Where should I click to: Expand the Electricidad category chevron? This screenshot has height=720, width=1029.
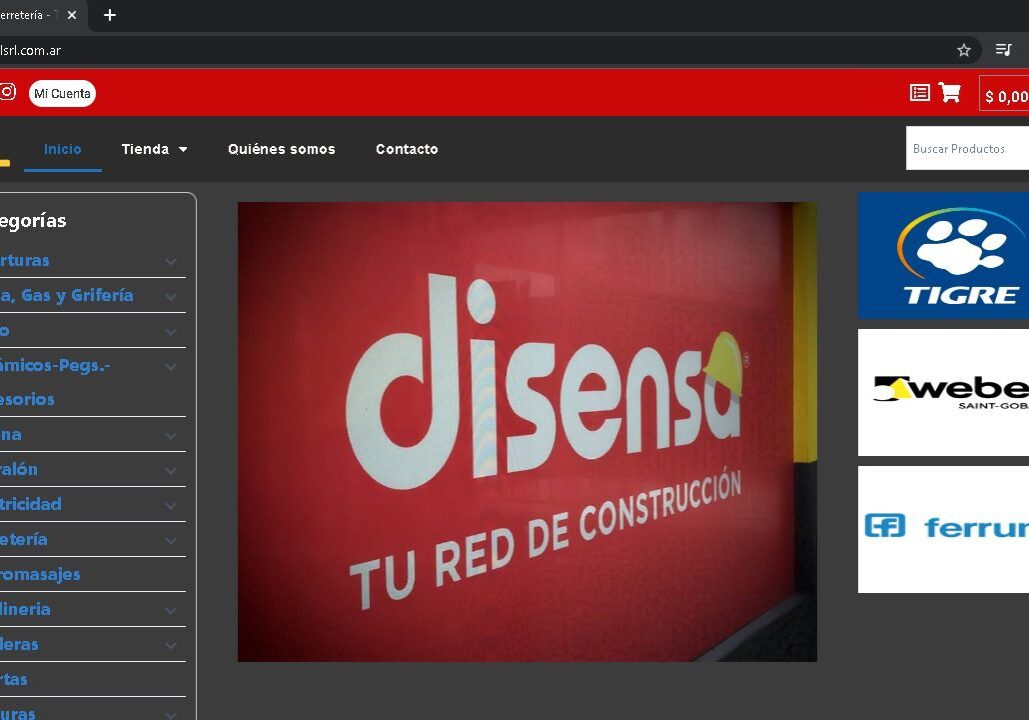pos(171,505)
